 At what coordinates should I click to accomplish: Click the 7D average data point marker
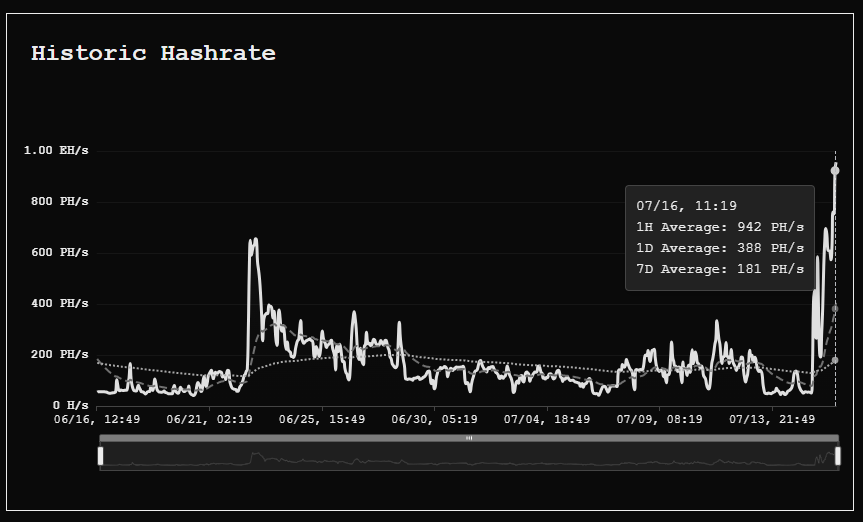(835, 360)
